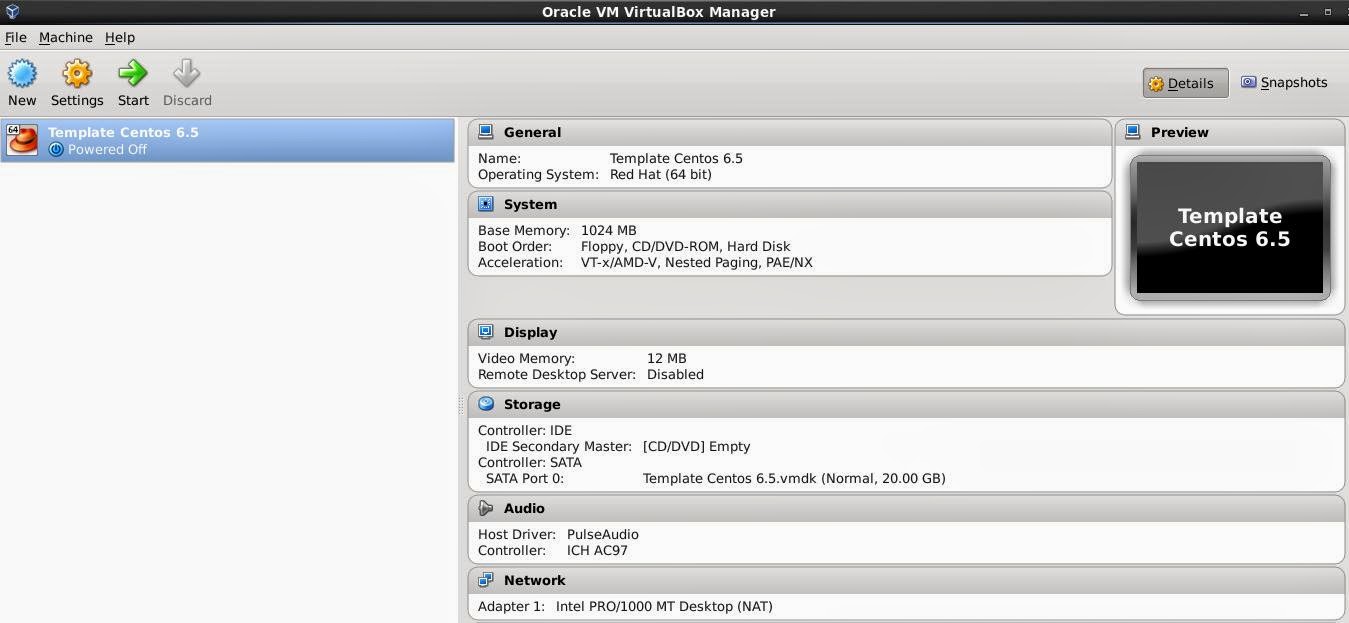Switch to the Details view

pyautogui.click(x=1185, y=83)
